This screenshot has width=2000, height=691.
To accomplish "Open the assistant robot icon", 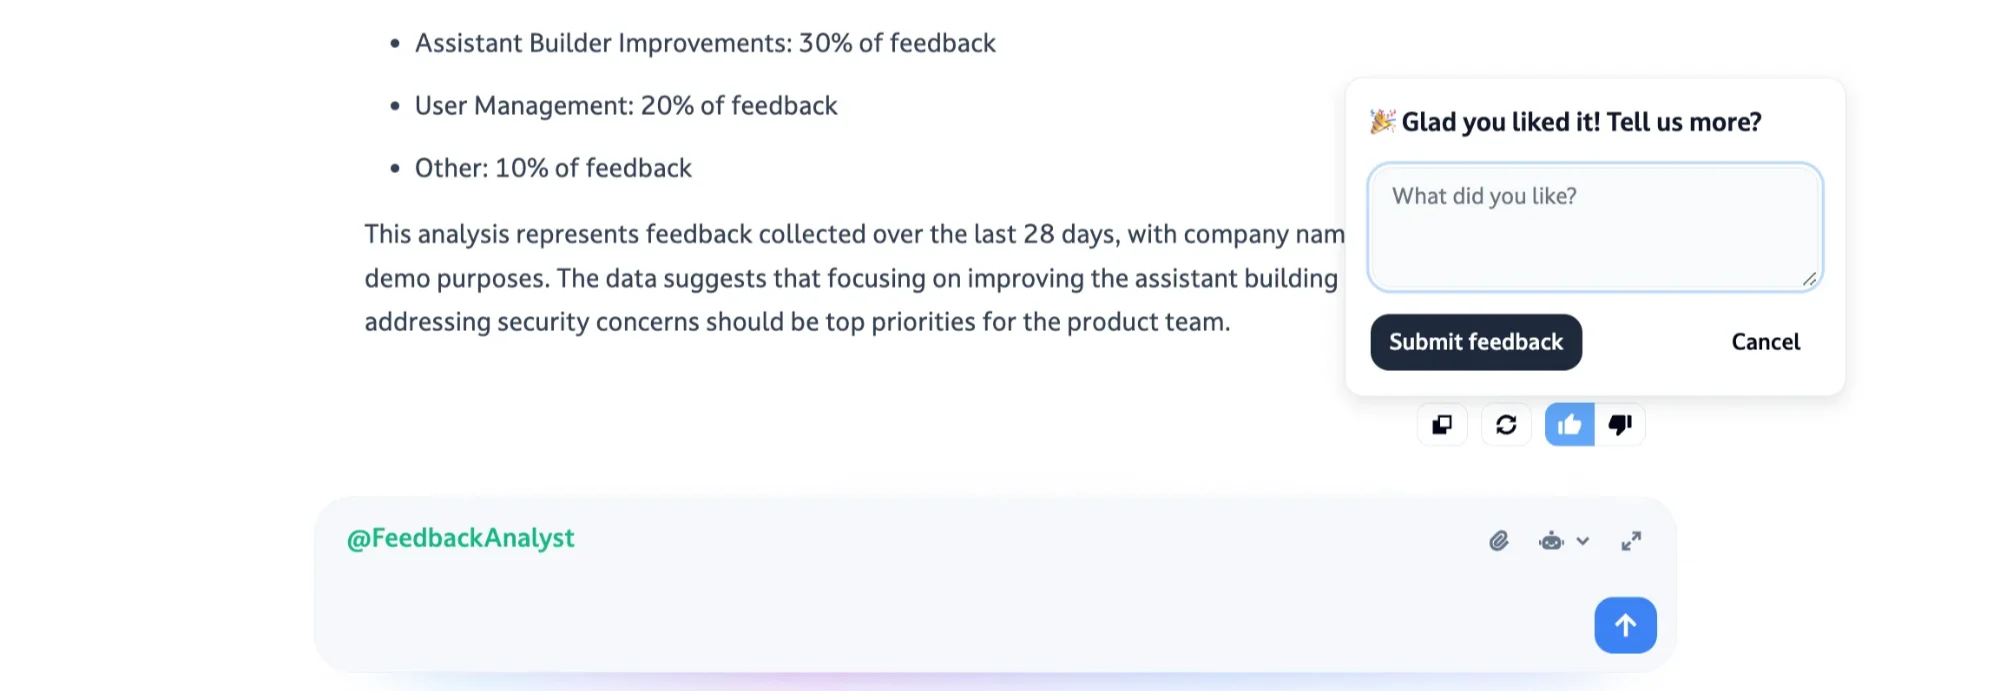I will [x=1548, y=541].
